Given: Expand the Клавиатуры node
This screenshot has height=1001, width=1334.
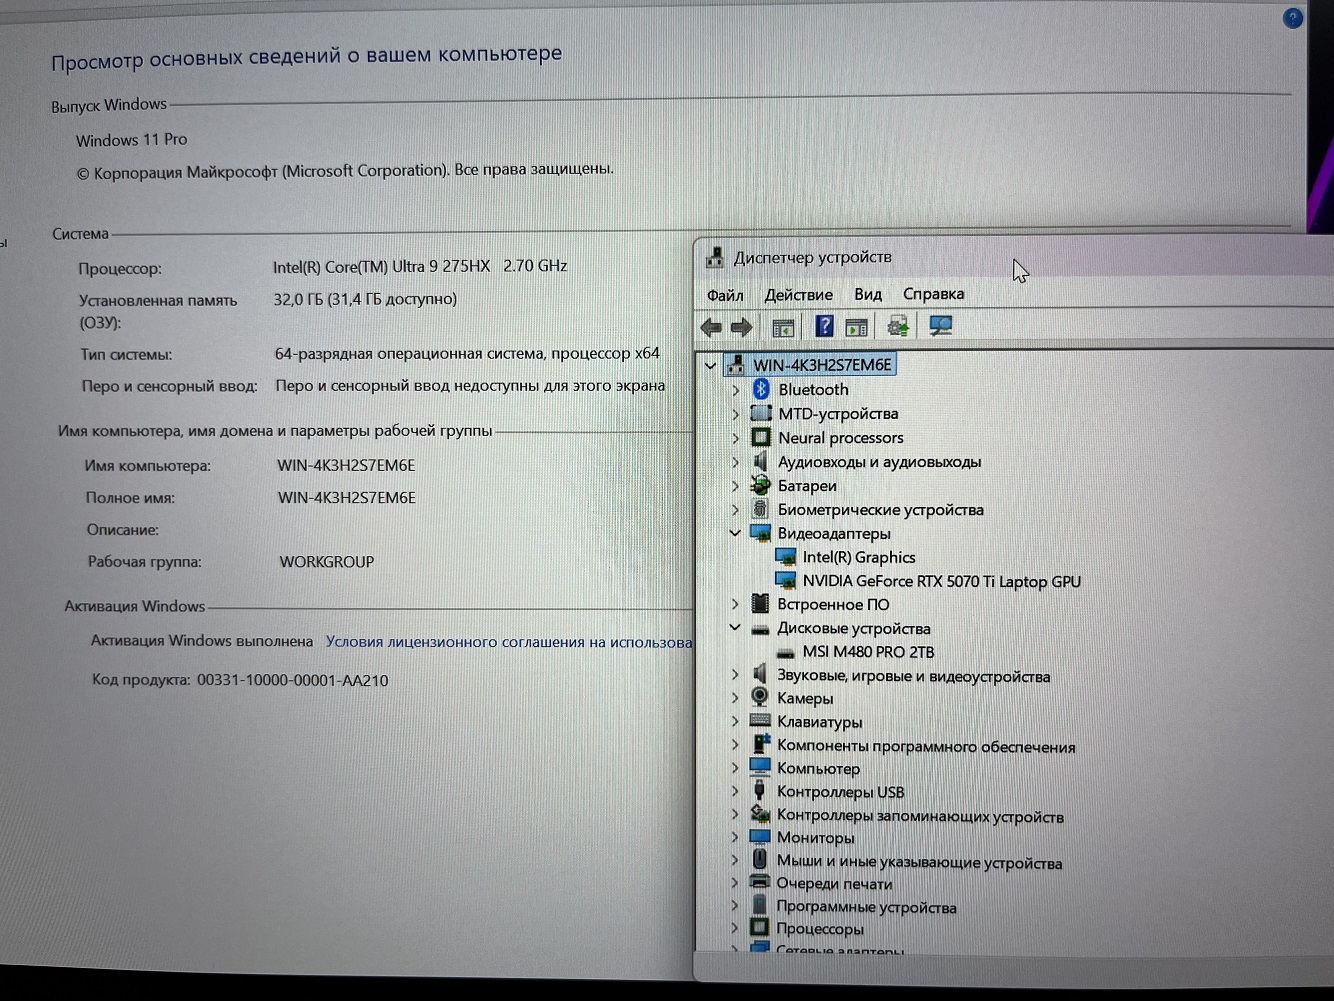Looking at the screenshot, I should click(735, 721).
